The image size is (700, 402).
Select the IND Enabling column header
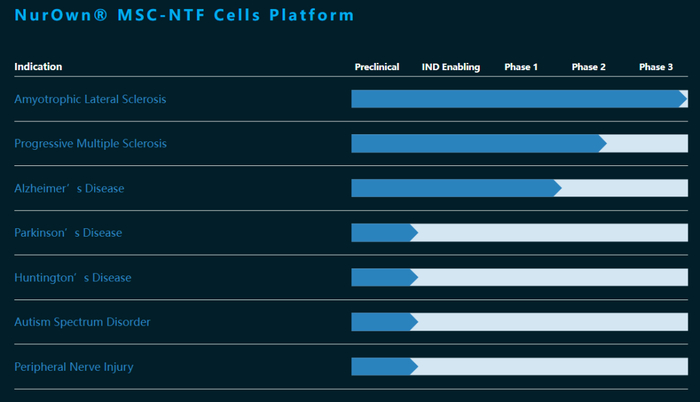point(451,67)
